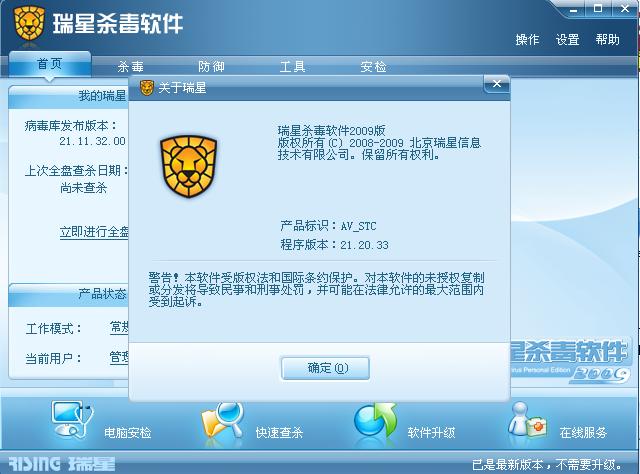Open the 工具 tab
The width and height of the screenshot is (640, 474).
pyautogui.click(x=292, y=67)
